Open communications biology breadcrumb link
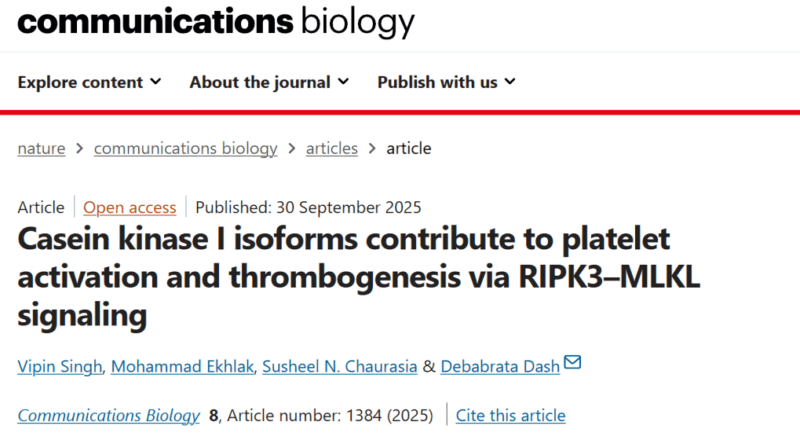The width and height of the screenshot is (800, 433). click(185, 148)
